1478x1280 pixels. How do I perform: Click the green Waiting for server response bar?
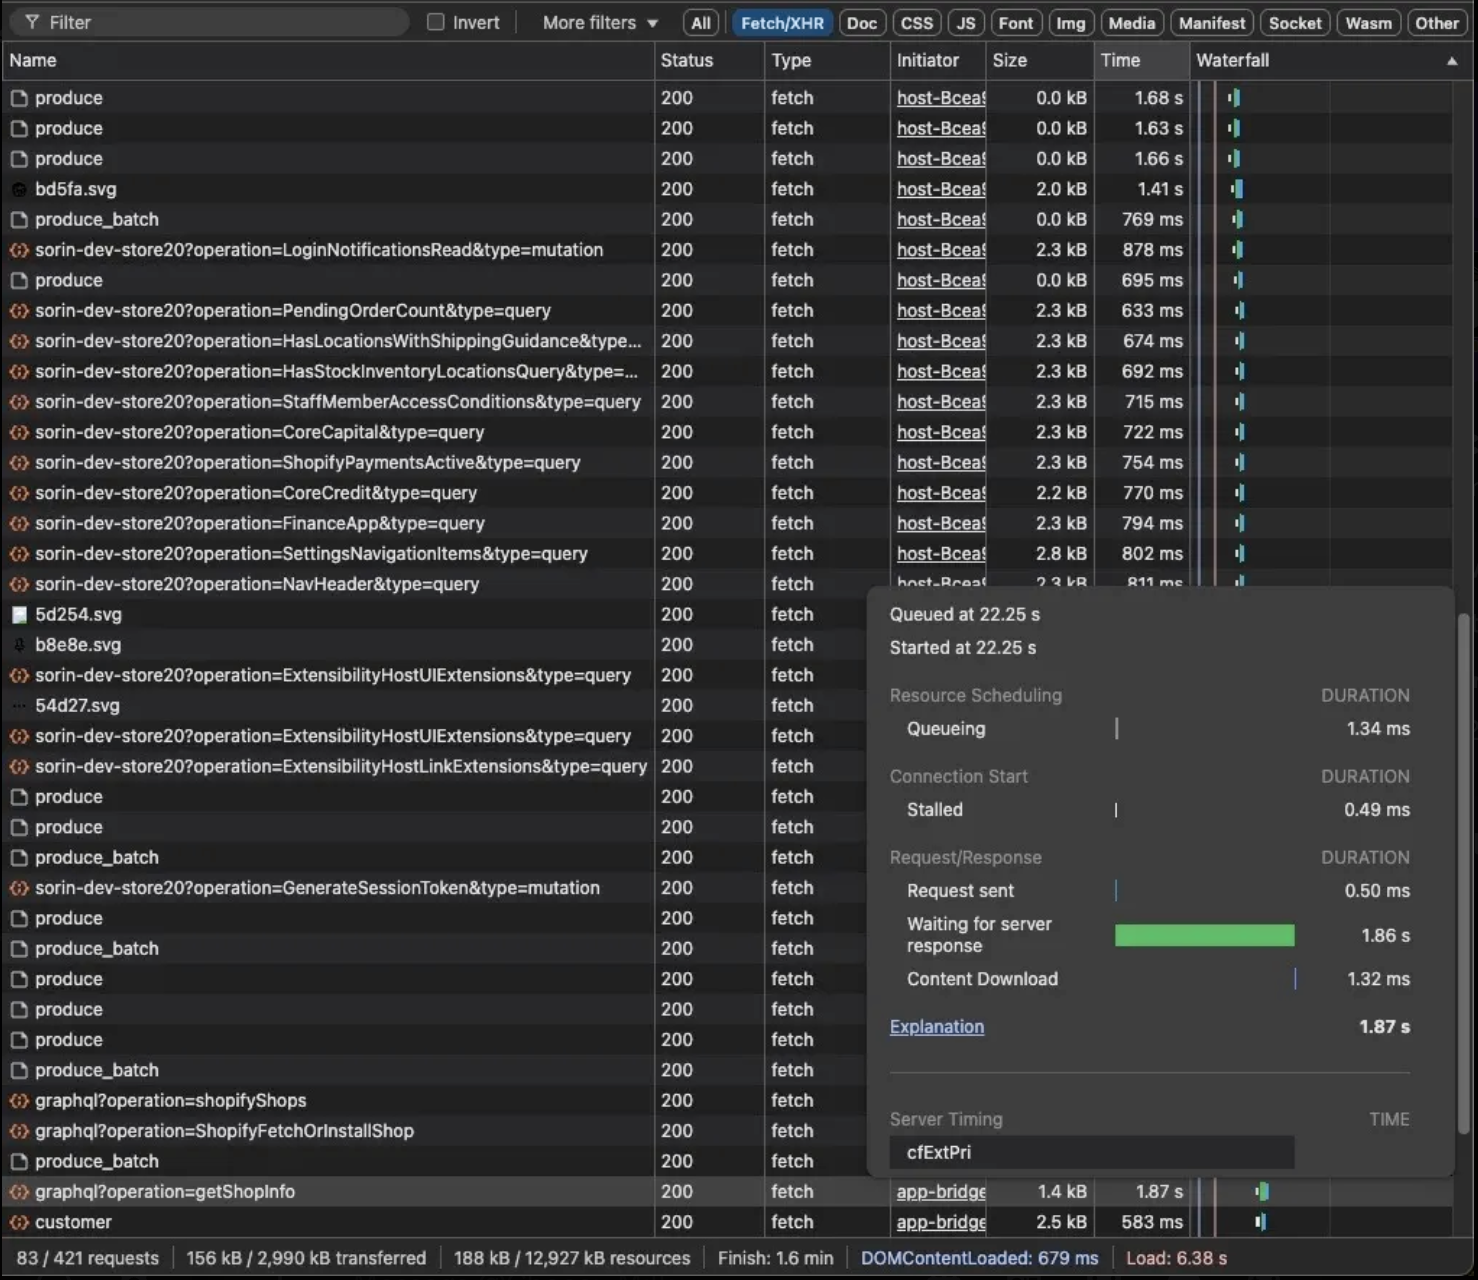1204,935
